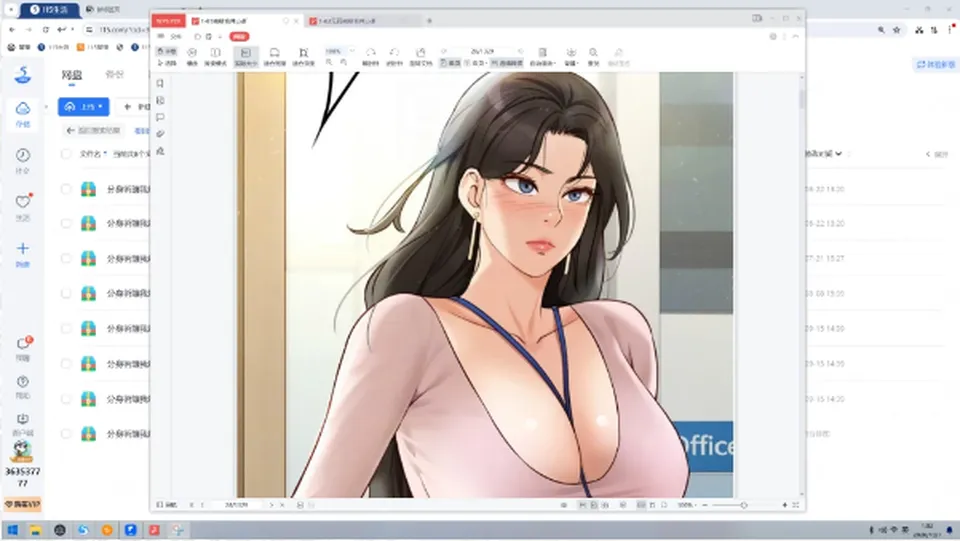Expand the blue upload button dropdown
The image size is (960, 541).
(100, 106)
